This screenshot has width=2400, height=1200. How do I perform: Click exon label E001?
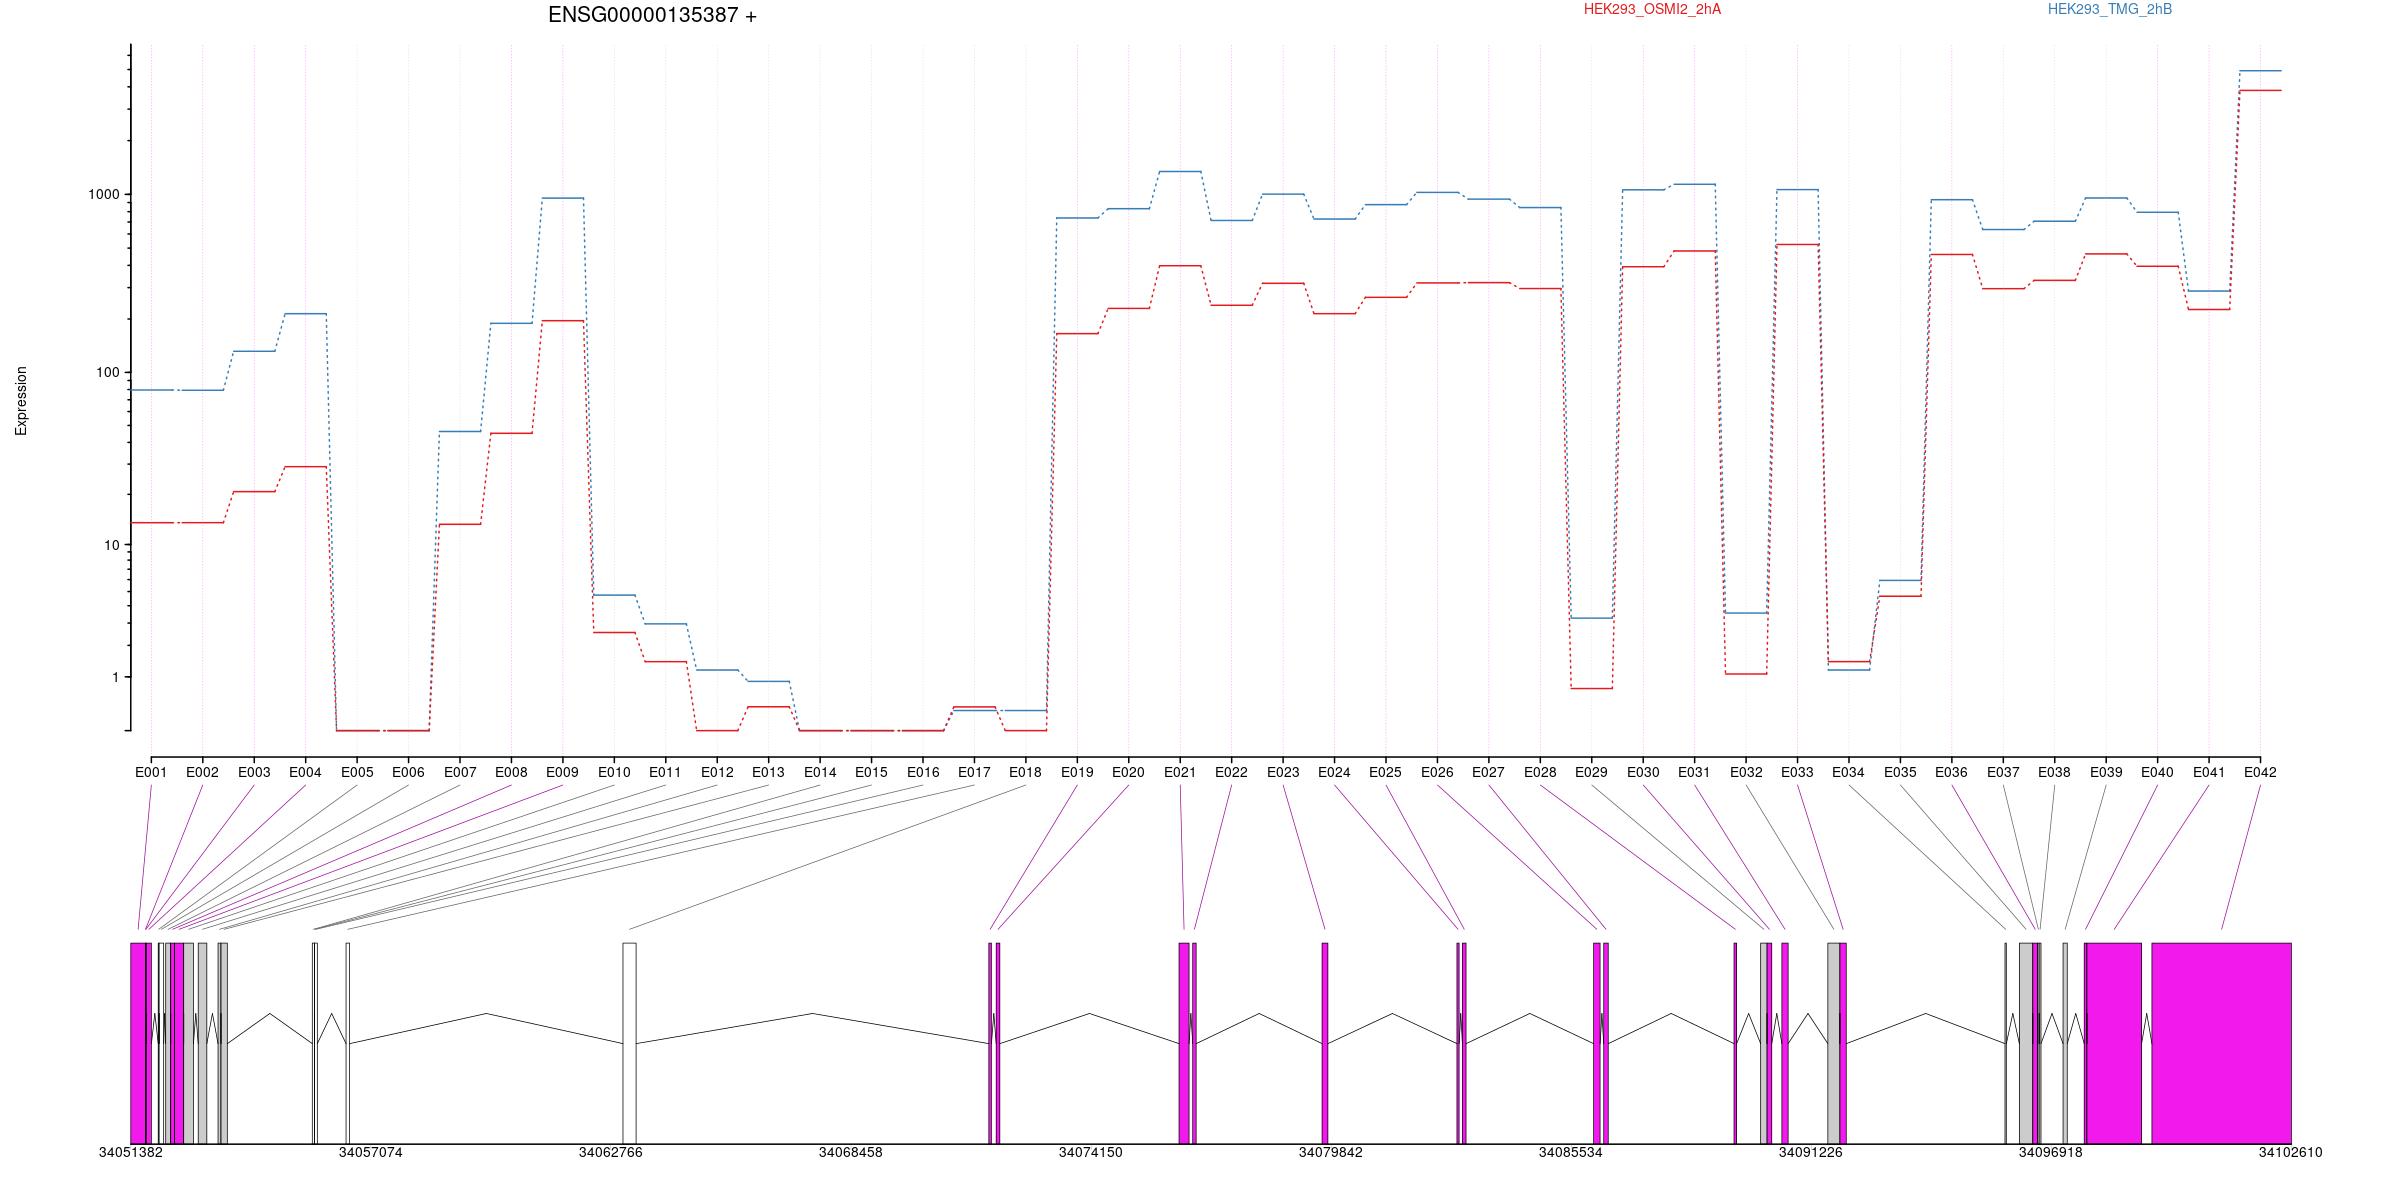coord(151,772)
